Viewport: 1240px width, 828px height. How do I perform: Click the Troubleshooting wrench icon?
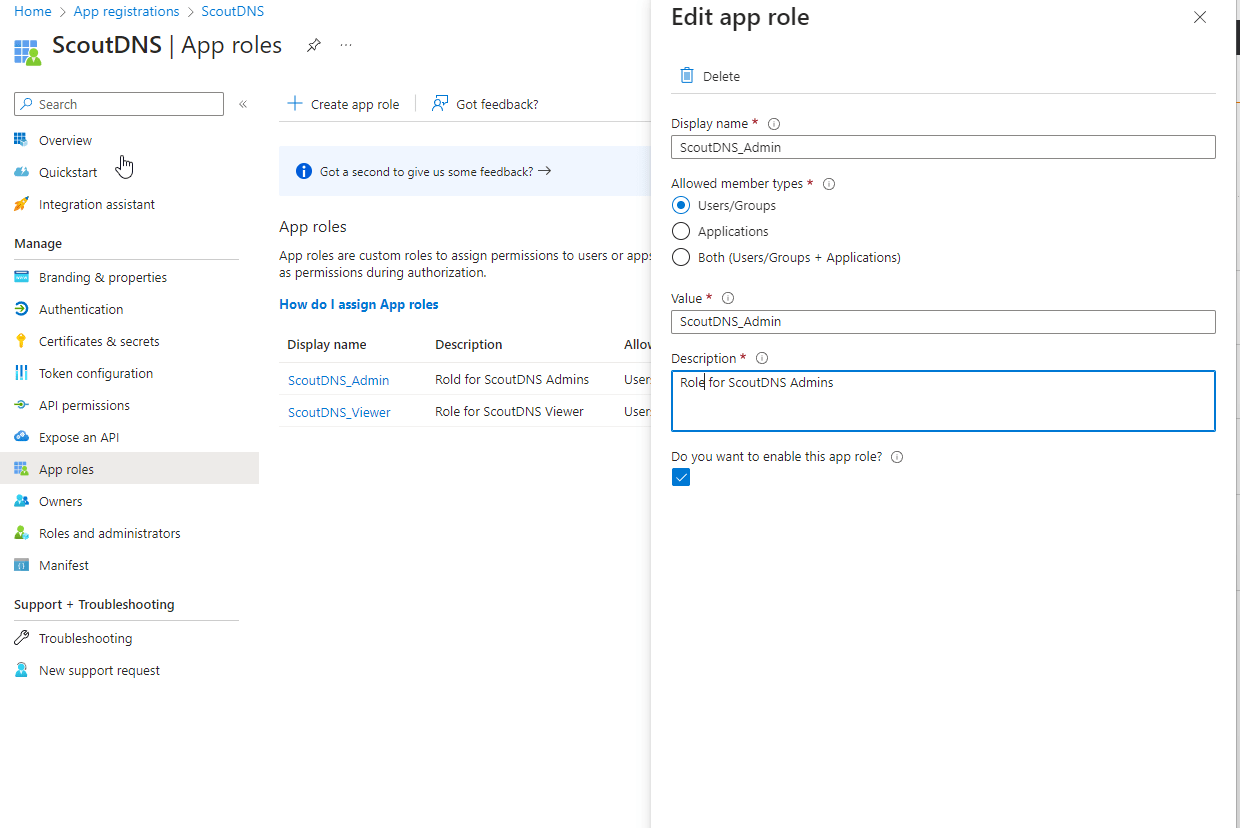click(21, 638)
